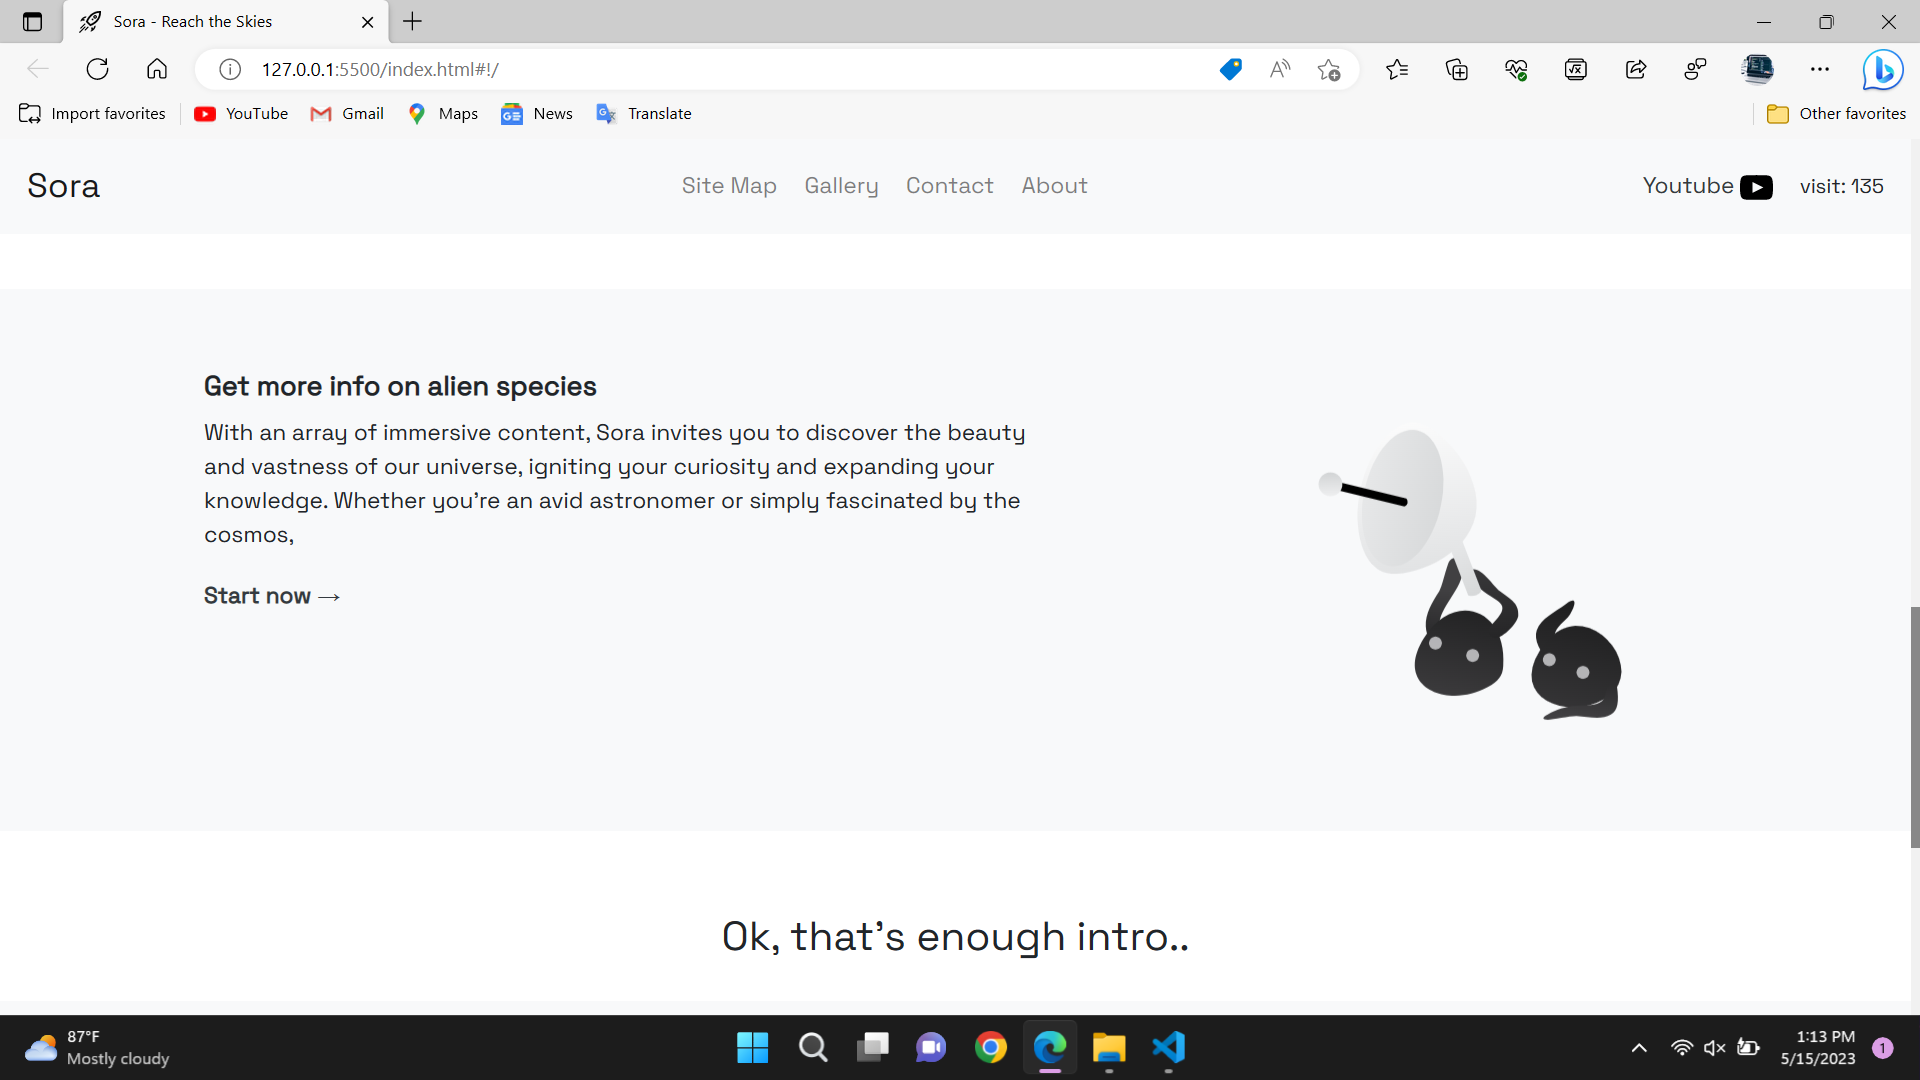This screenshot has width=1920, height=1080.
Task: Open the About section from navigation
Action: (1054, 186)
